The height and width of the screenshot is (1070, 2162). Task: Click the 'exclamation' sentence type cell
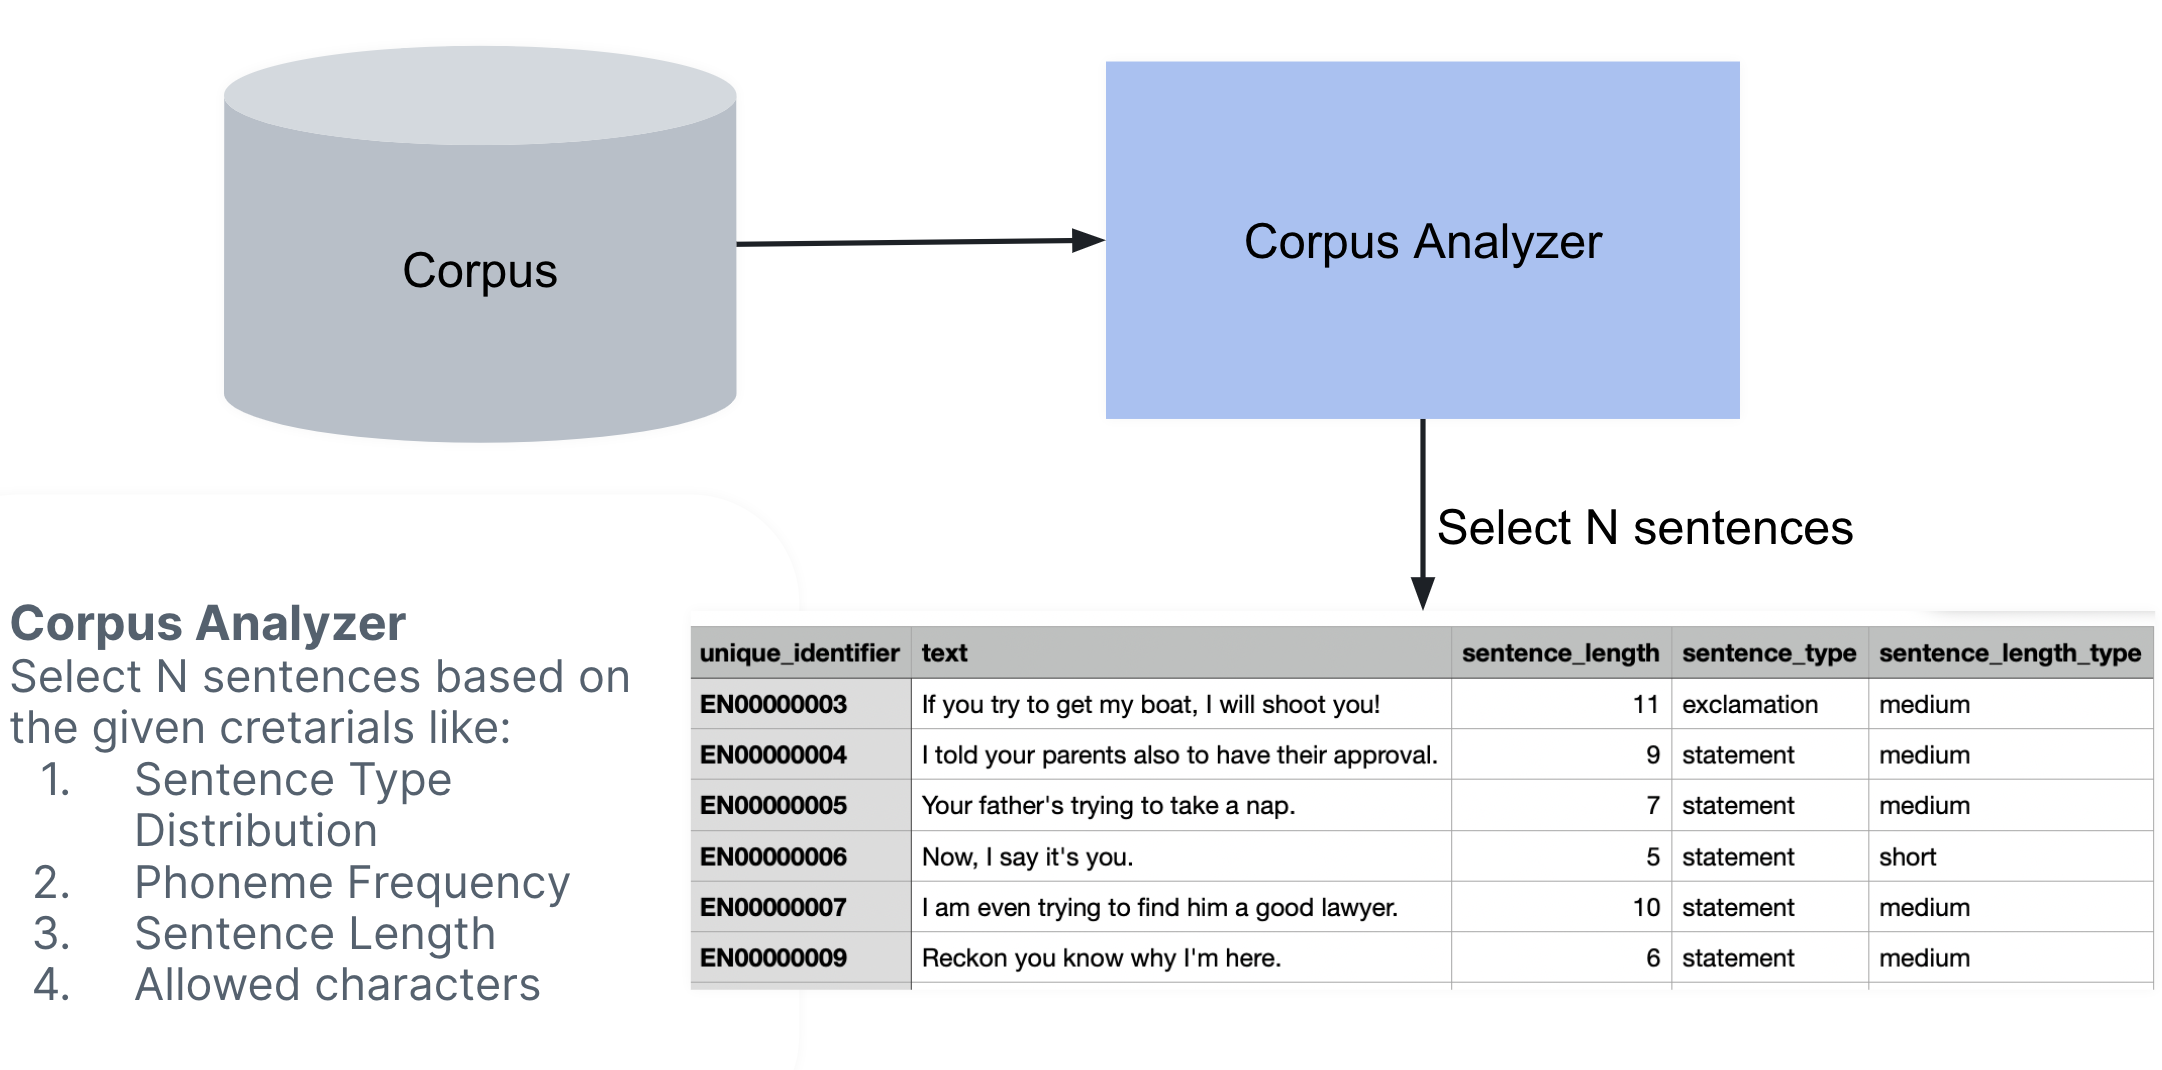(x=1769, y=704)
